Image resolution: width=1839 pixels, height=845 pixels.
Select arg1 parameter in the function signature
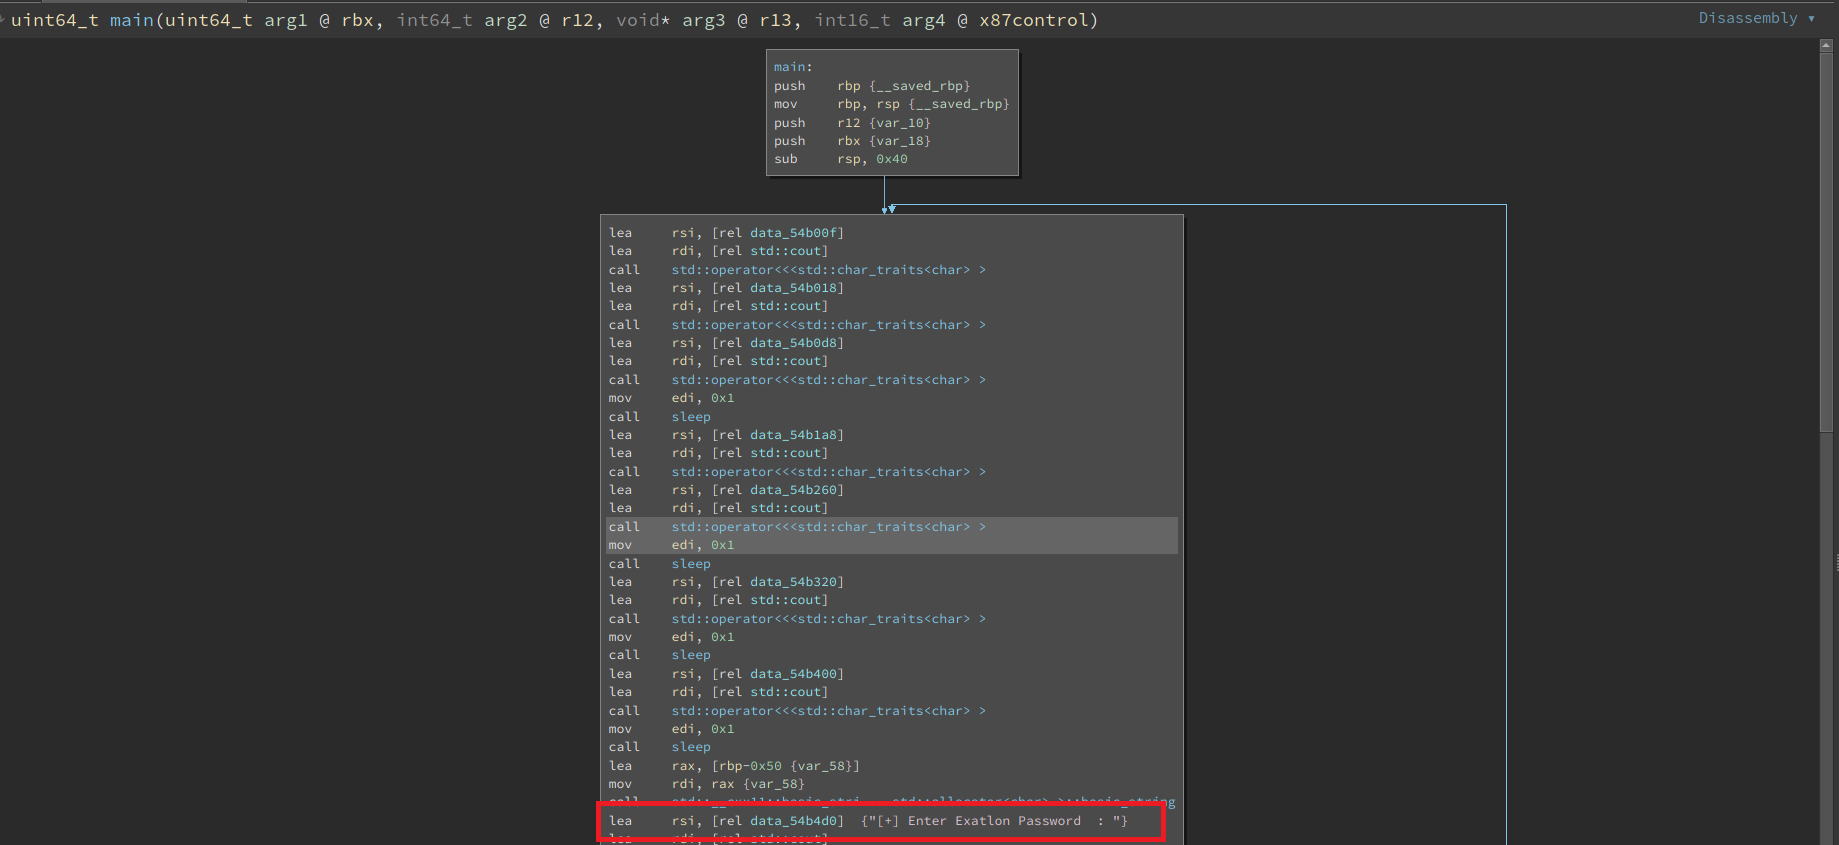tap(285, 20)
